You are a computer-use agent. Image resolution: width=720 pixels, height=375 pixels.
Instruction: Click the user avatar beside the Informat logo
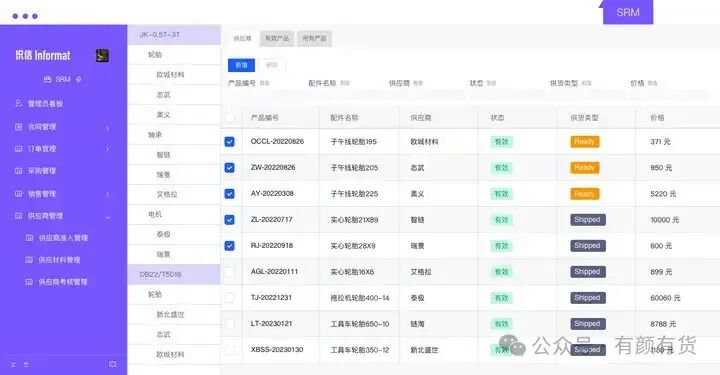click(102, 56)
